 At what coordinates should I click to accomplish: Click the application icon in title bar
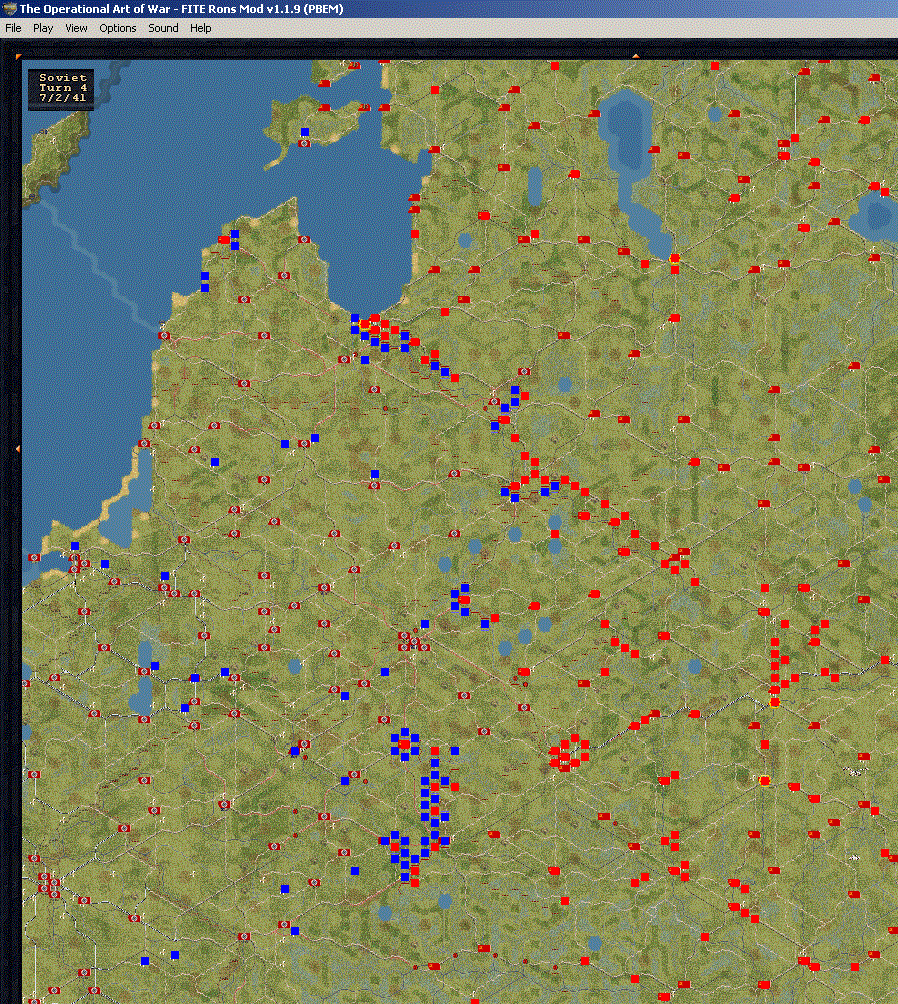(9, 8)
